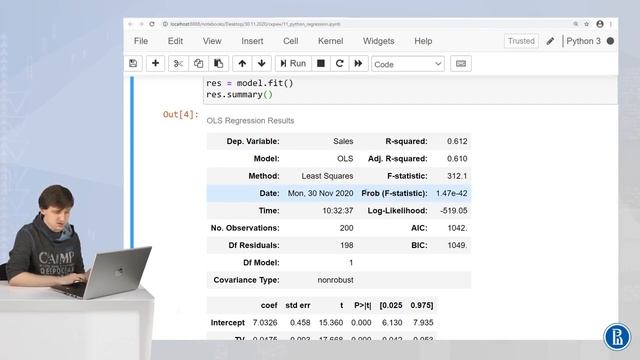The height and width of the screenshot is (360, 640).
Task: Move selected cell up arrow
Action: (x=242, y=64)
